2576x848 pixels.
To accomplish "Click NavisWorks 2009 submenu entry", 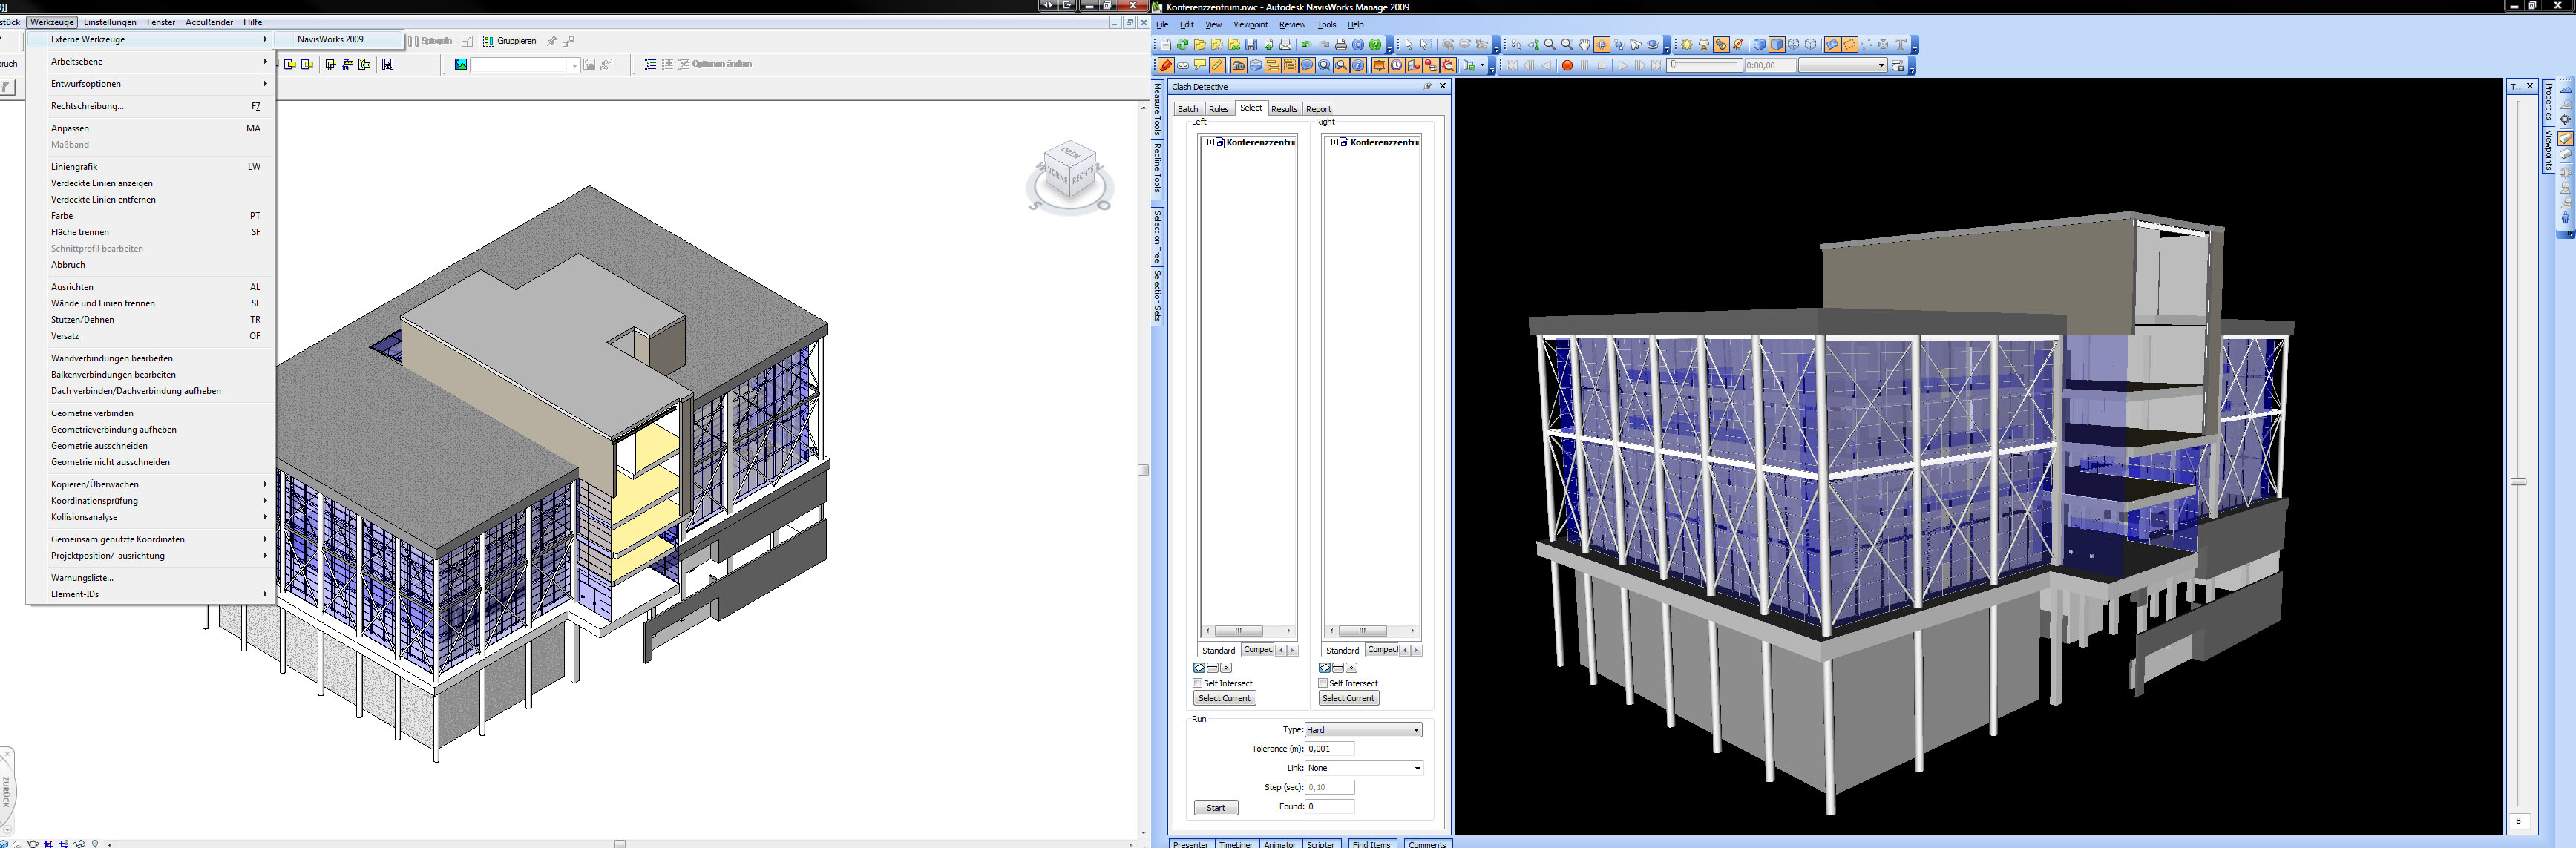I will pos(337,39).
